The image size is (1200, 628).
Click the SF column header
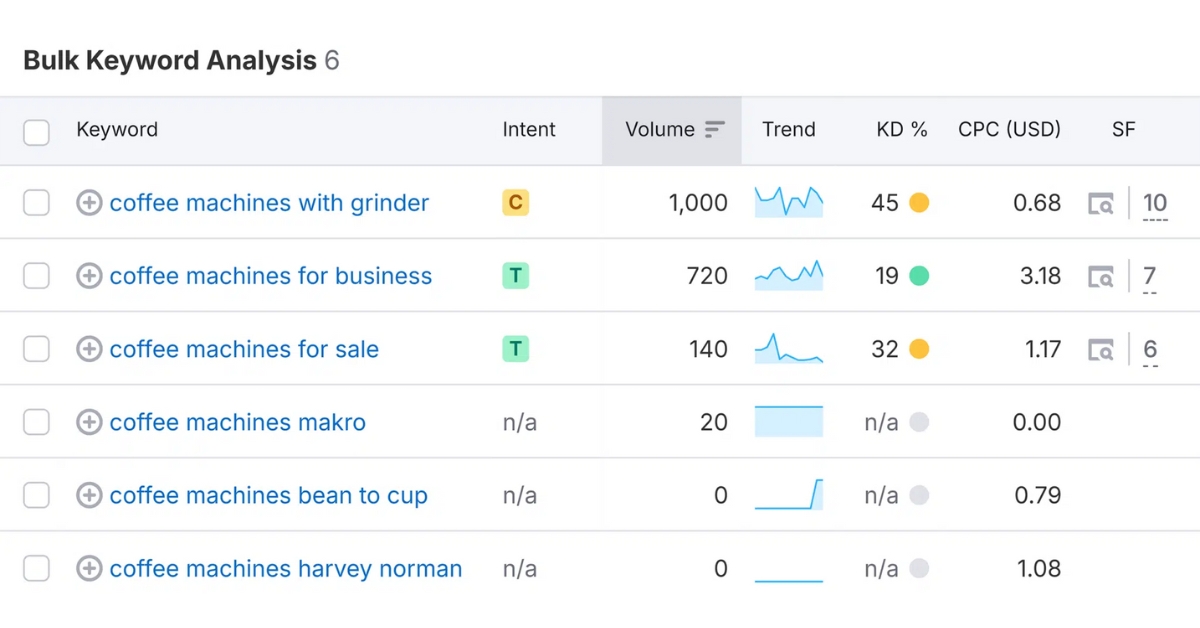coord(1123,130)
